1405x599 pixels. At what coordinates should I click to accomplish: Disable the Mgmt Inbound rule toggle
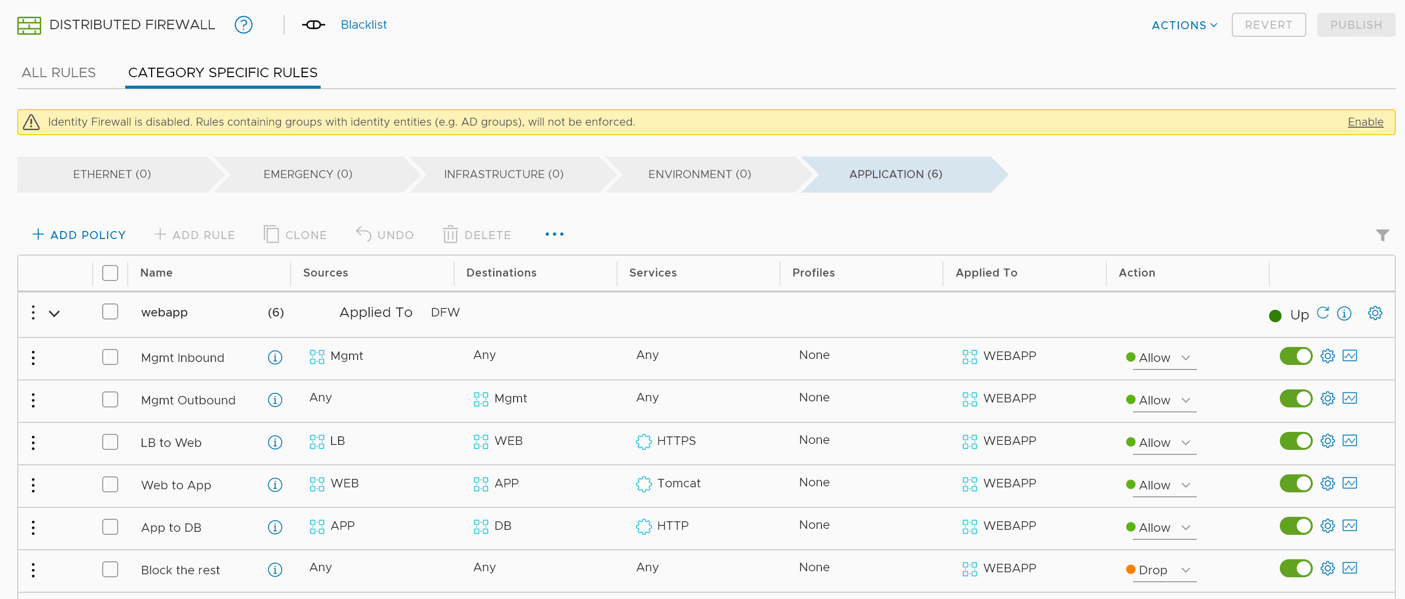[1295, 356]
